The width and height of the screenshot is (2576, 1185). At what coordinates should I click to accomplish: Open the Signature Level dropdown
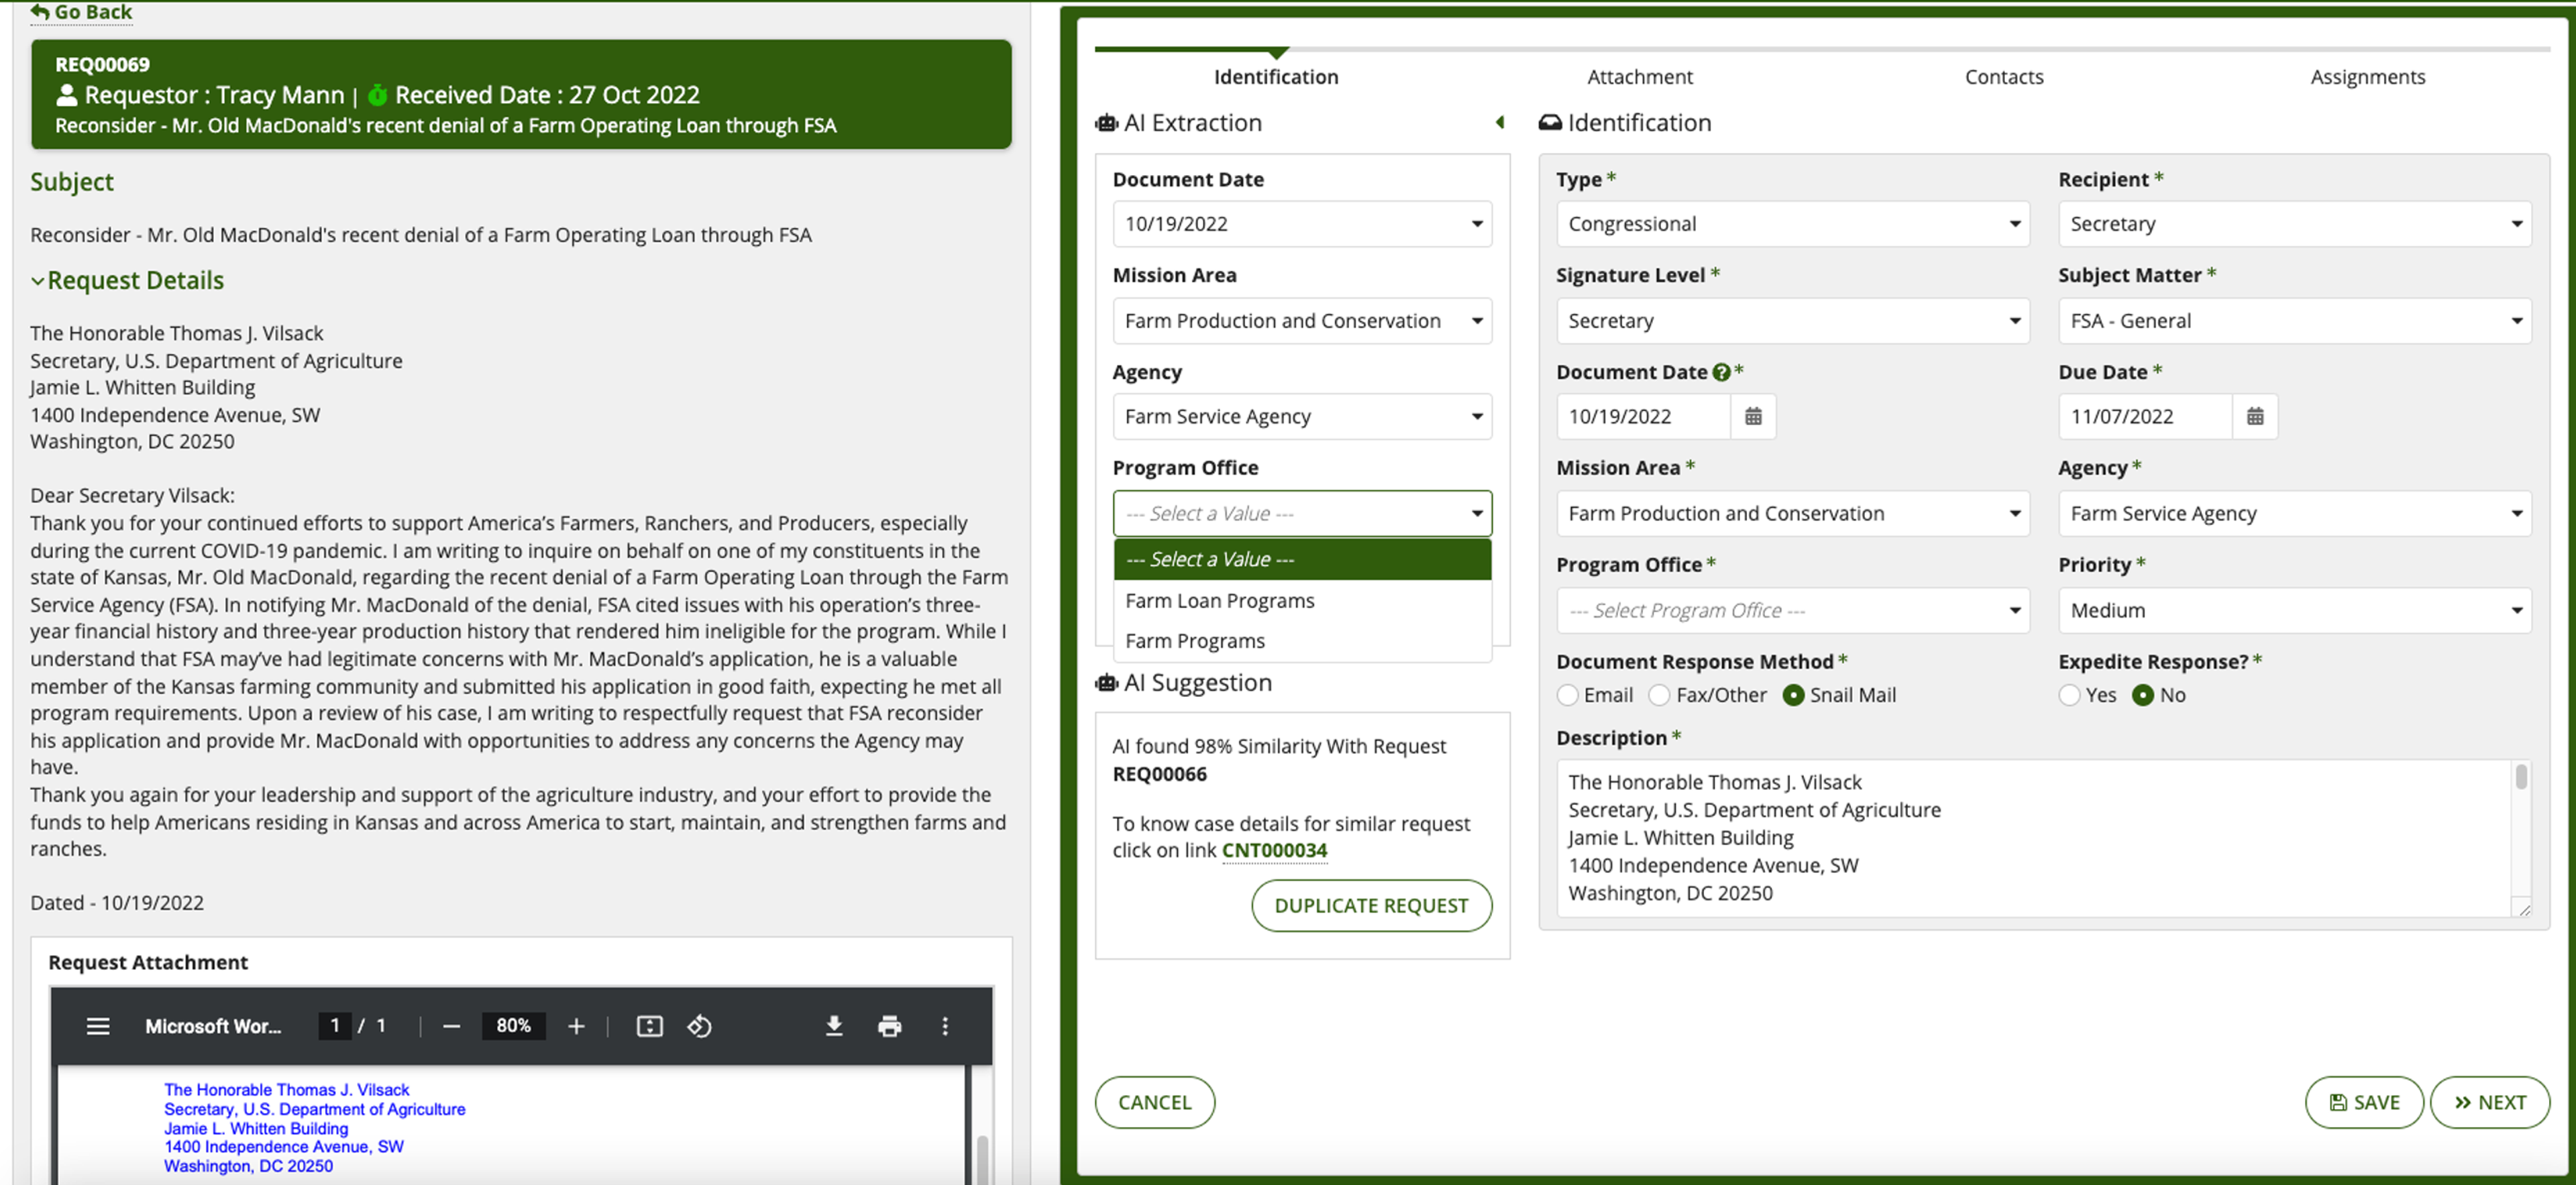pos(1793,321)
